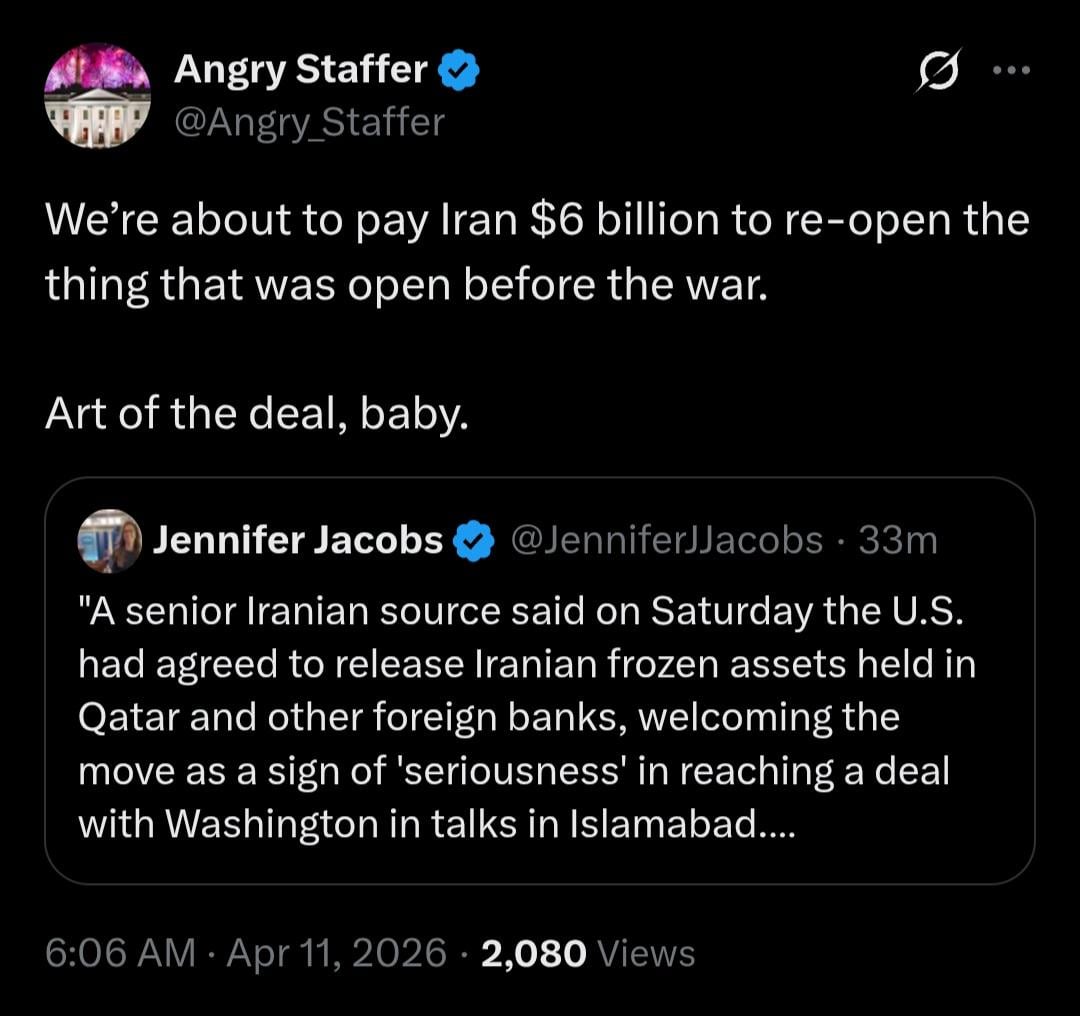The image size is (1080, 1016).
Task: Click Angry Staffer's blue verified badge
Action: pos(459,71)
